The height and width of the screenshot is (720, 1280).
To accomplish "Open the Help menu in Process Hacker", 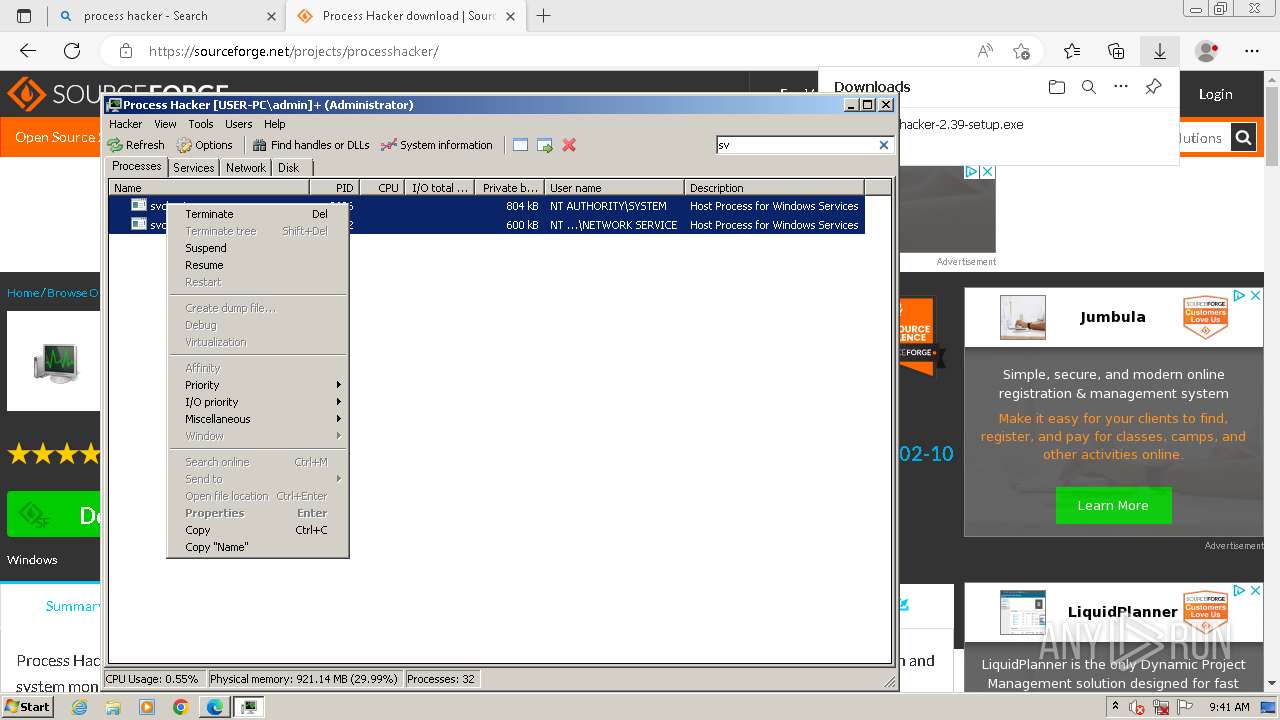I will pos(275,124).
